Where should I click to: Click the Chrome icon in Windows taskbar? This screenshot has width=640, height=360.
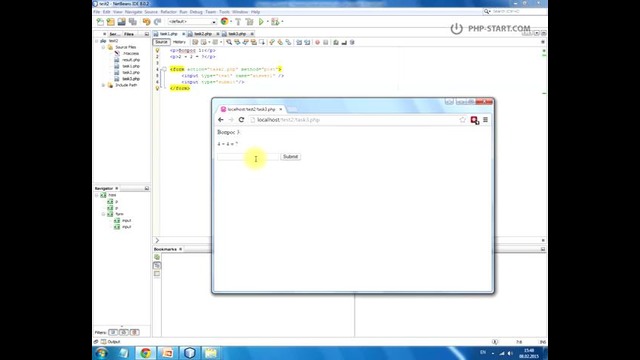(145, 353)
